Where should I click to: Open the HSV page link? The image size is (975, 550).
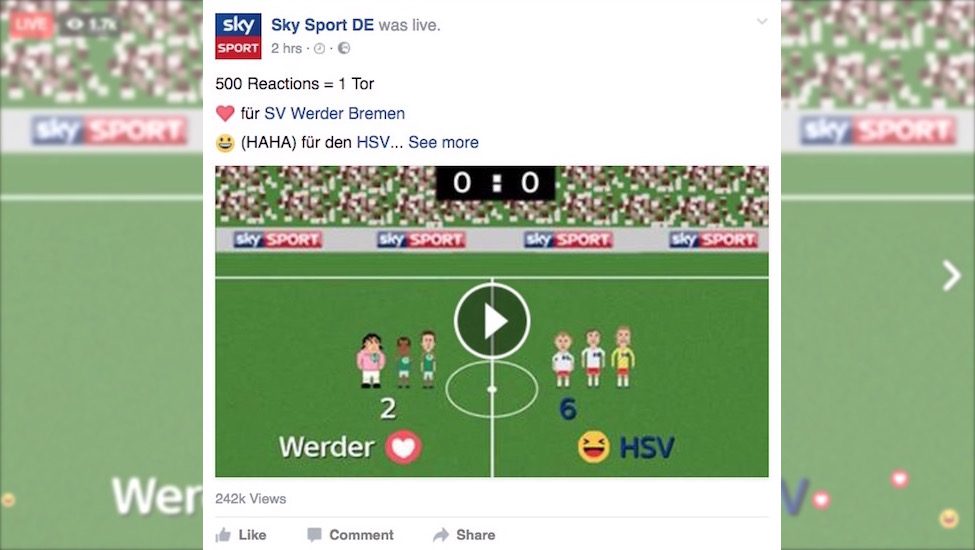[x=373, y=142]
